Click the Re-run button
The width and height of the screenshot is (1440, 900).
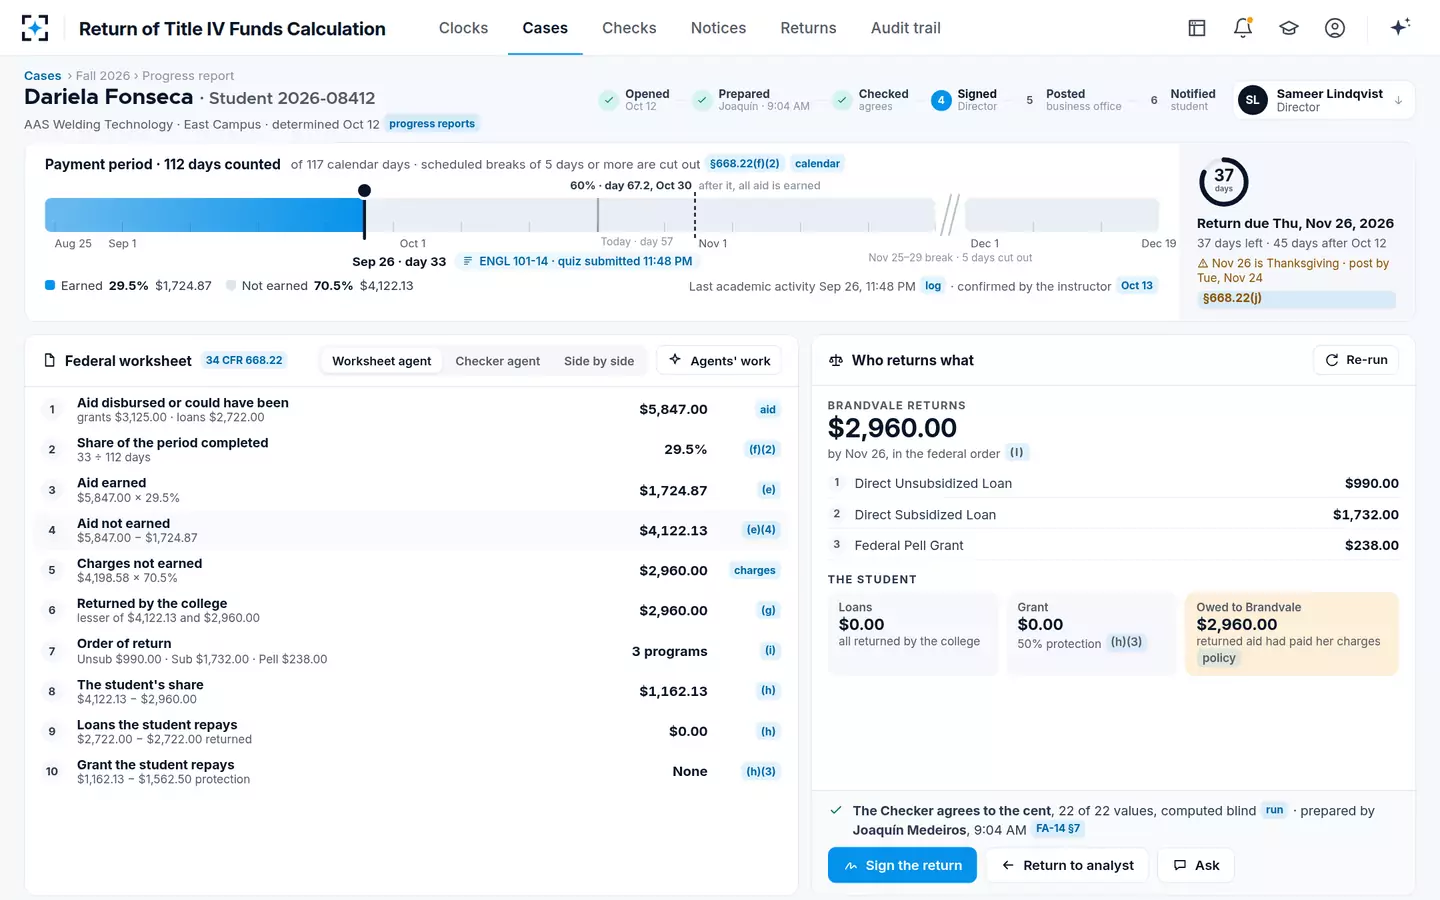click(x=1356, y=360)
